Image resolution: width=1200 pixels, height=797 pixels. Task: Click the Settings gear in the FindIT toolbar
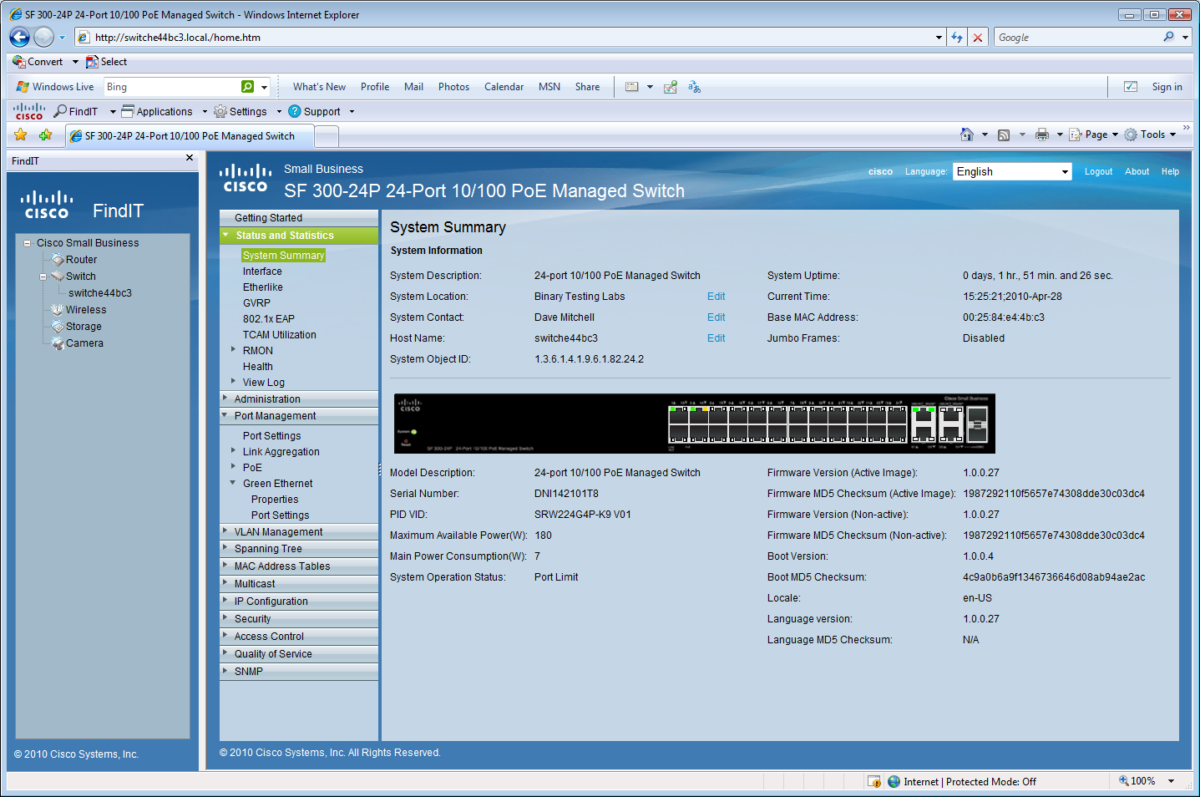tap(221, 111)
